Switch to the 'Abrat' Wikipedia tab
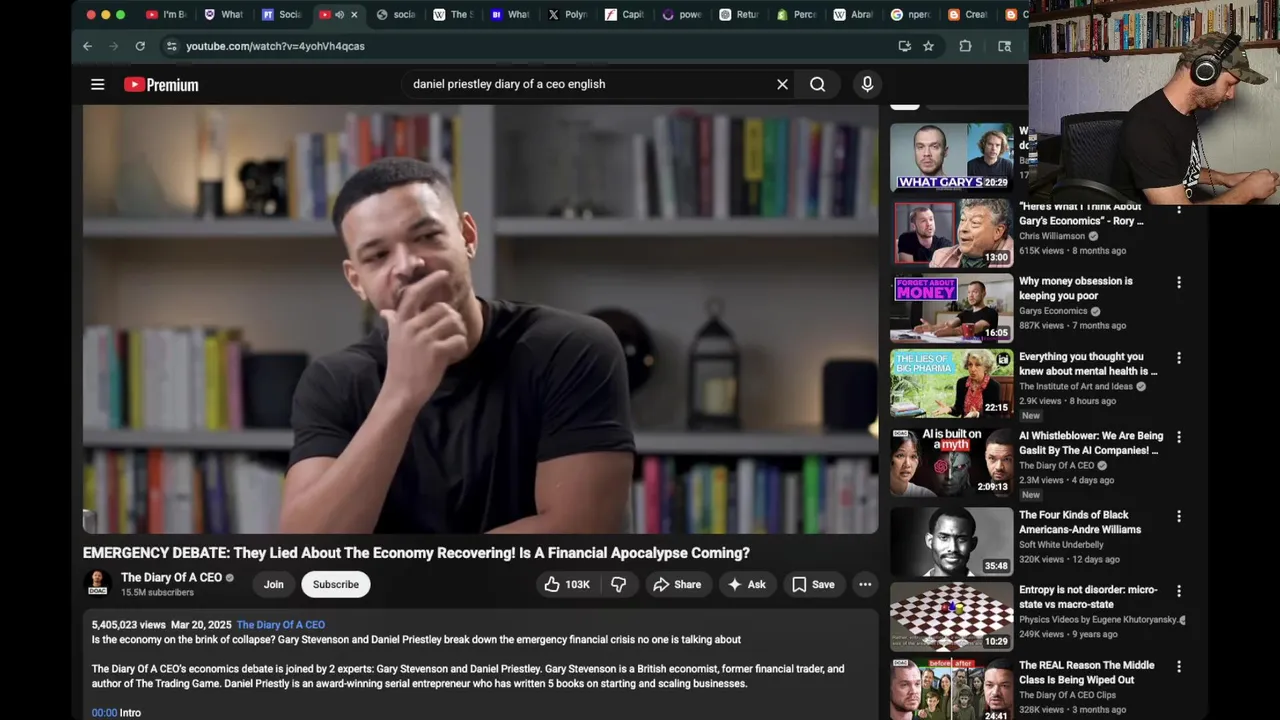Image resolution: width=1280 pixels, height=720 pixels. point(854,15)
